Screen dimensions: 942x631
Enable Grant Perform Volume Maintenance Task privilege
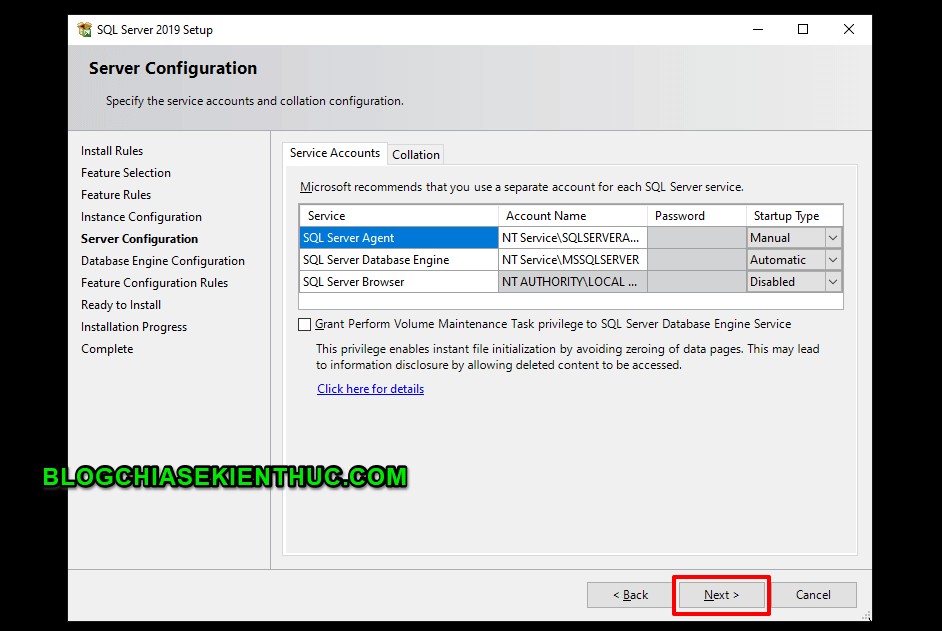click(304, 324)
